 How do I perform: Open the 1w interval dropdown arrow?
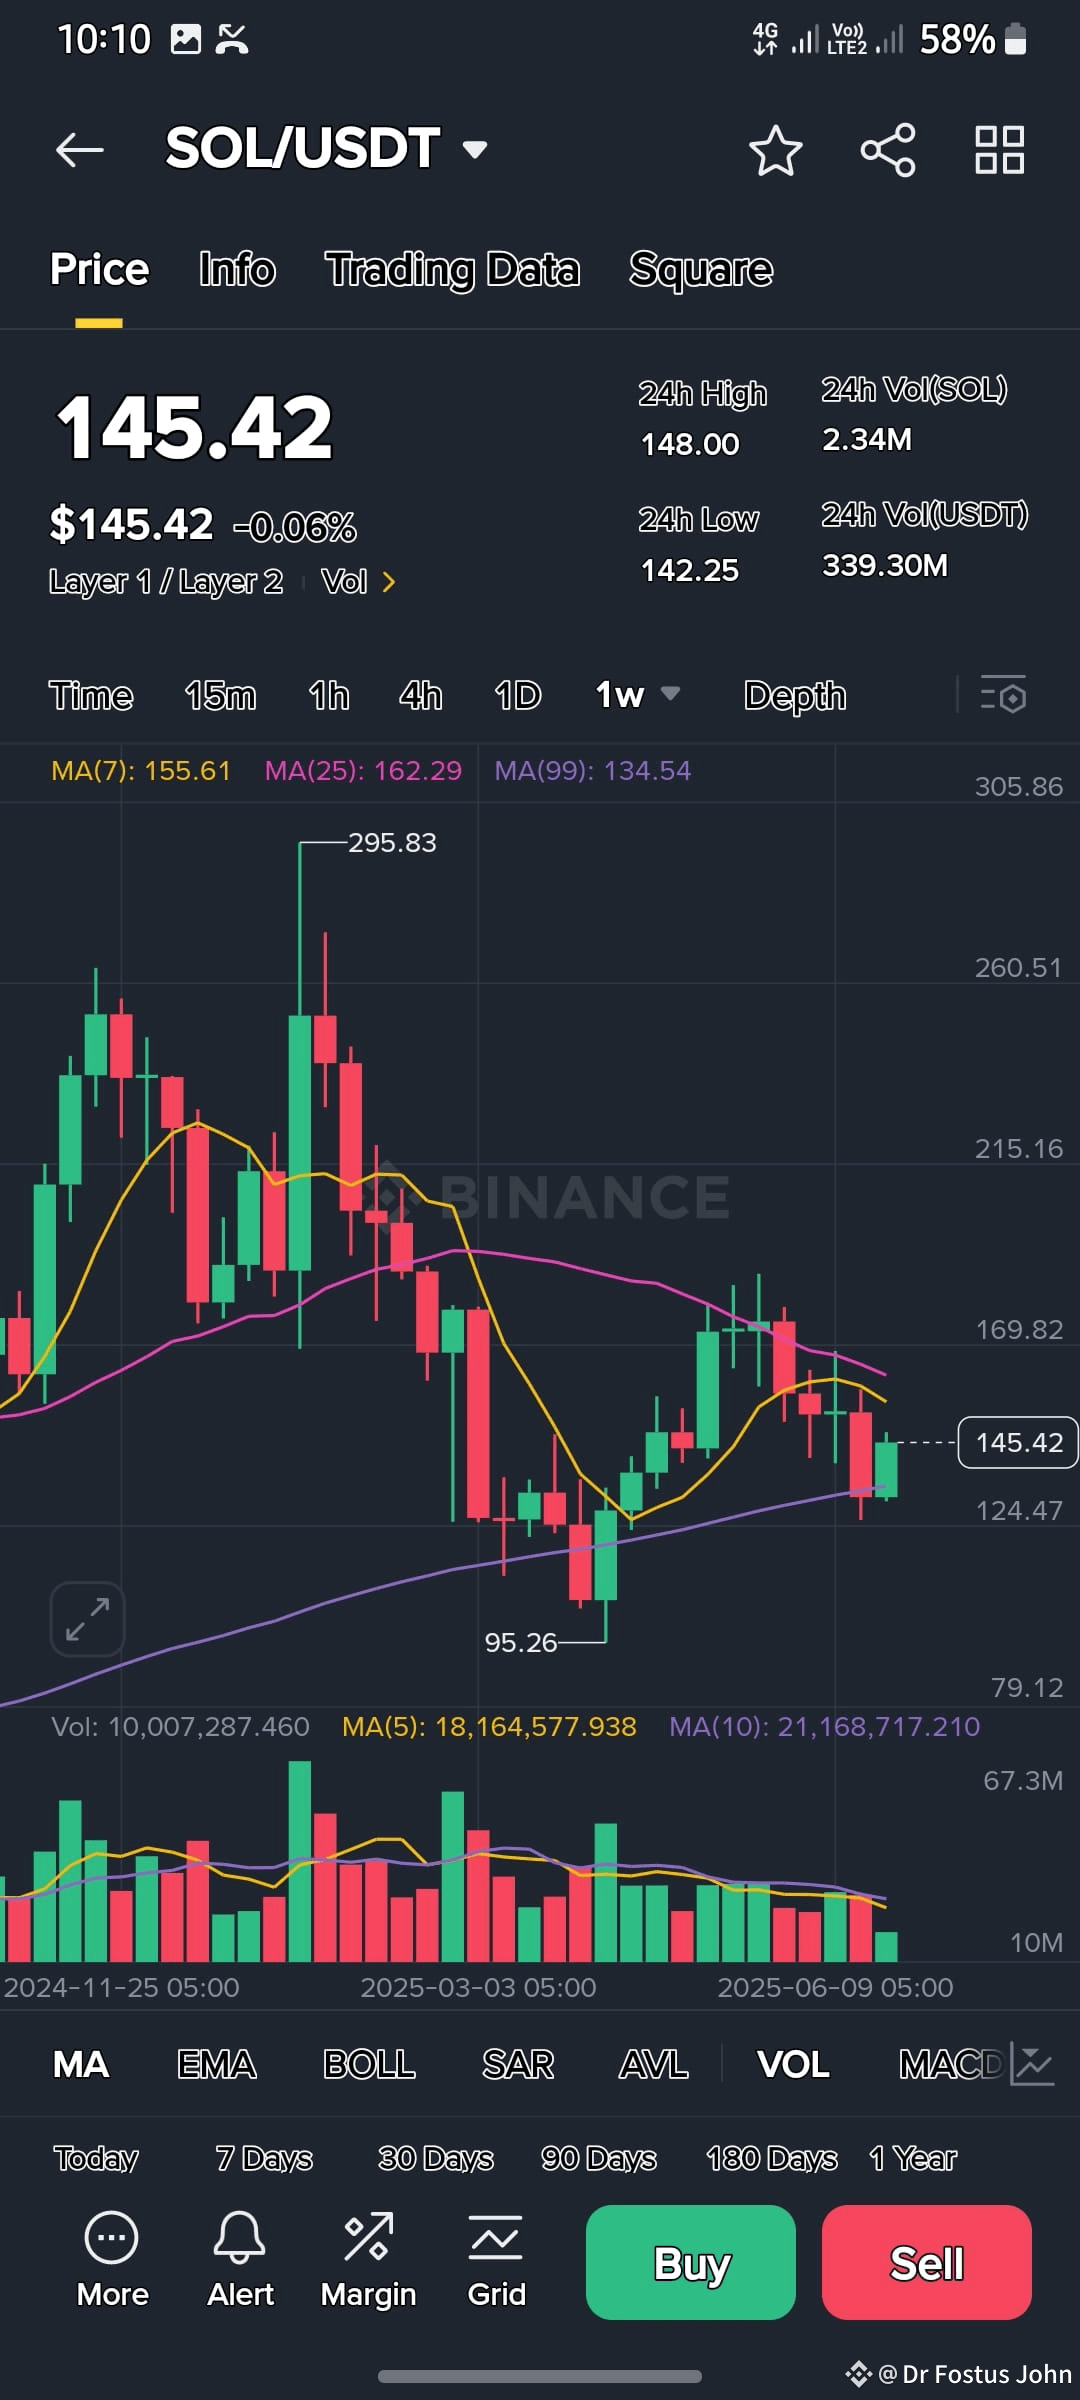click(x=671, y=694)
